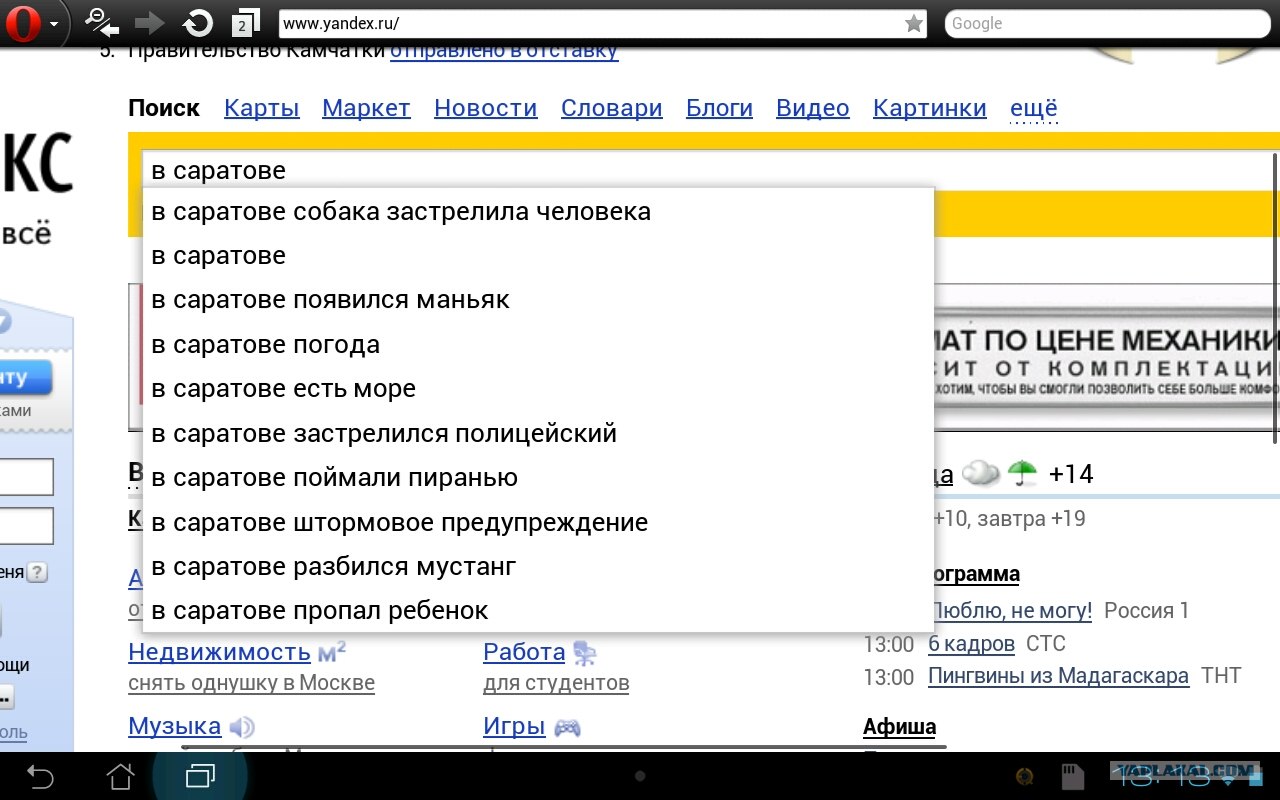1280x800 pixels.
Task: Expand the 'ещё' more services menu
Action: tap(1034, 108)
